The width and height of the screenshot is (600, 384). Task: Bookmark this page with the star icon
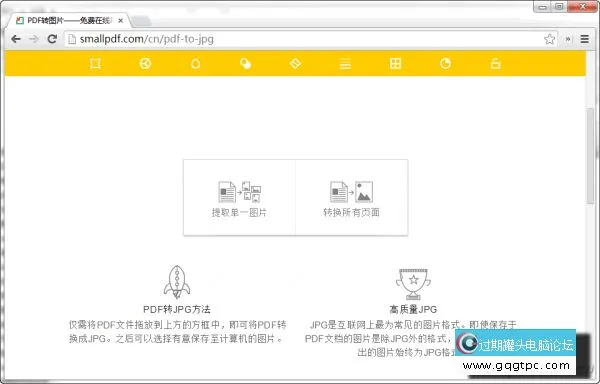(x=549, y=39)
